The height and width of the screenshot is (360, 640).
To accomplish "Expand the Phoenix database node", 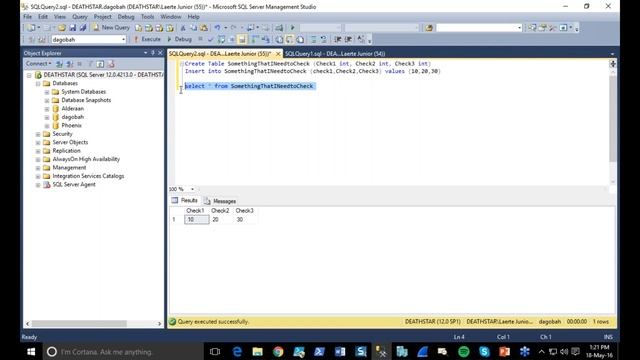I will point(47,126).
